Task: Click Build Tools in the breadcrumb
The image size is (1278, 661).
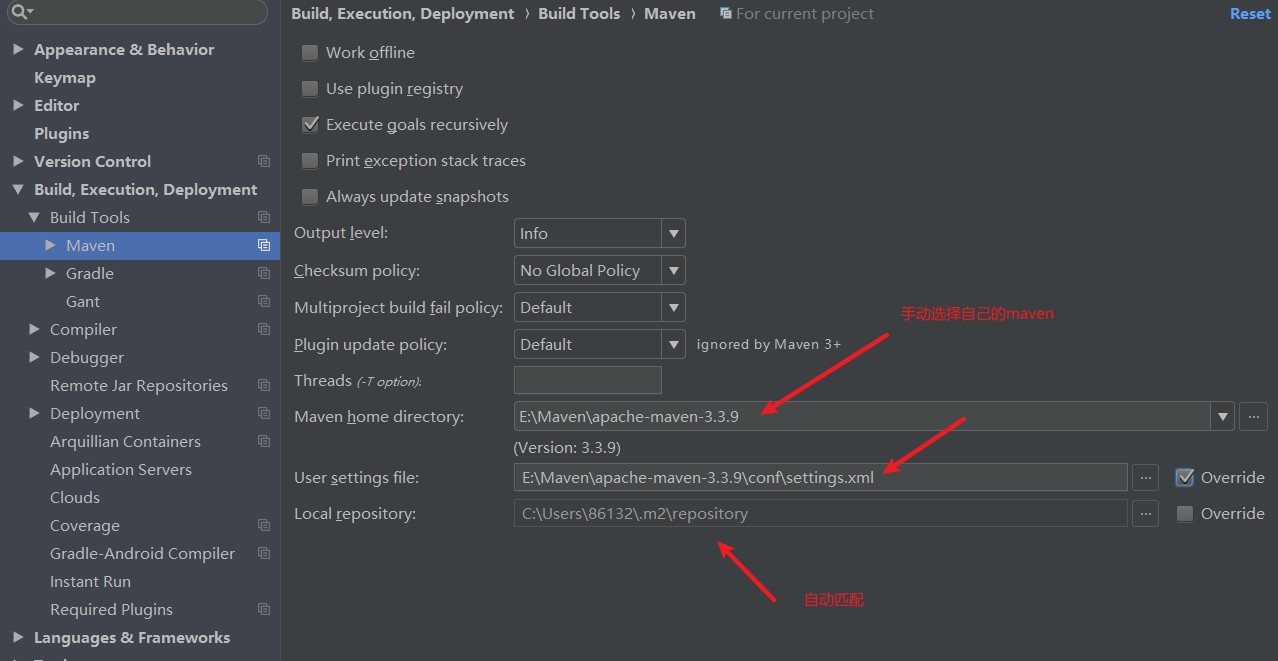Action: (579, 13)
